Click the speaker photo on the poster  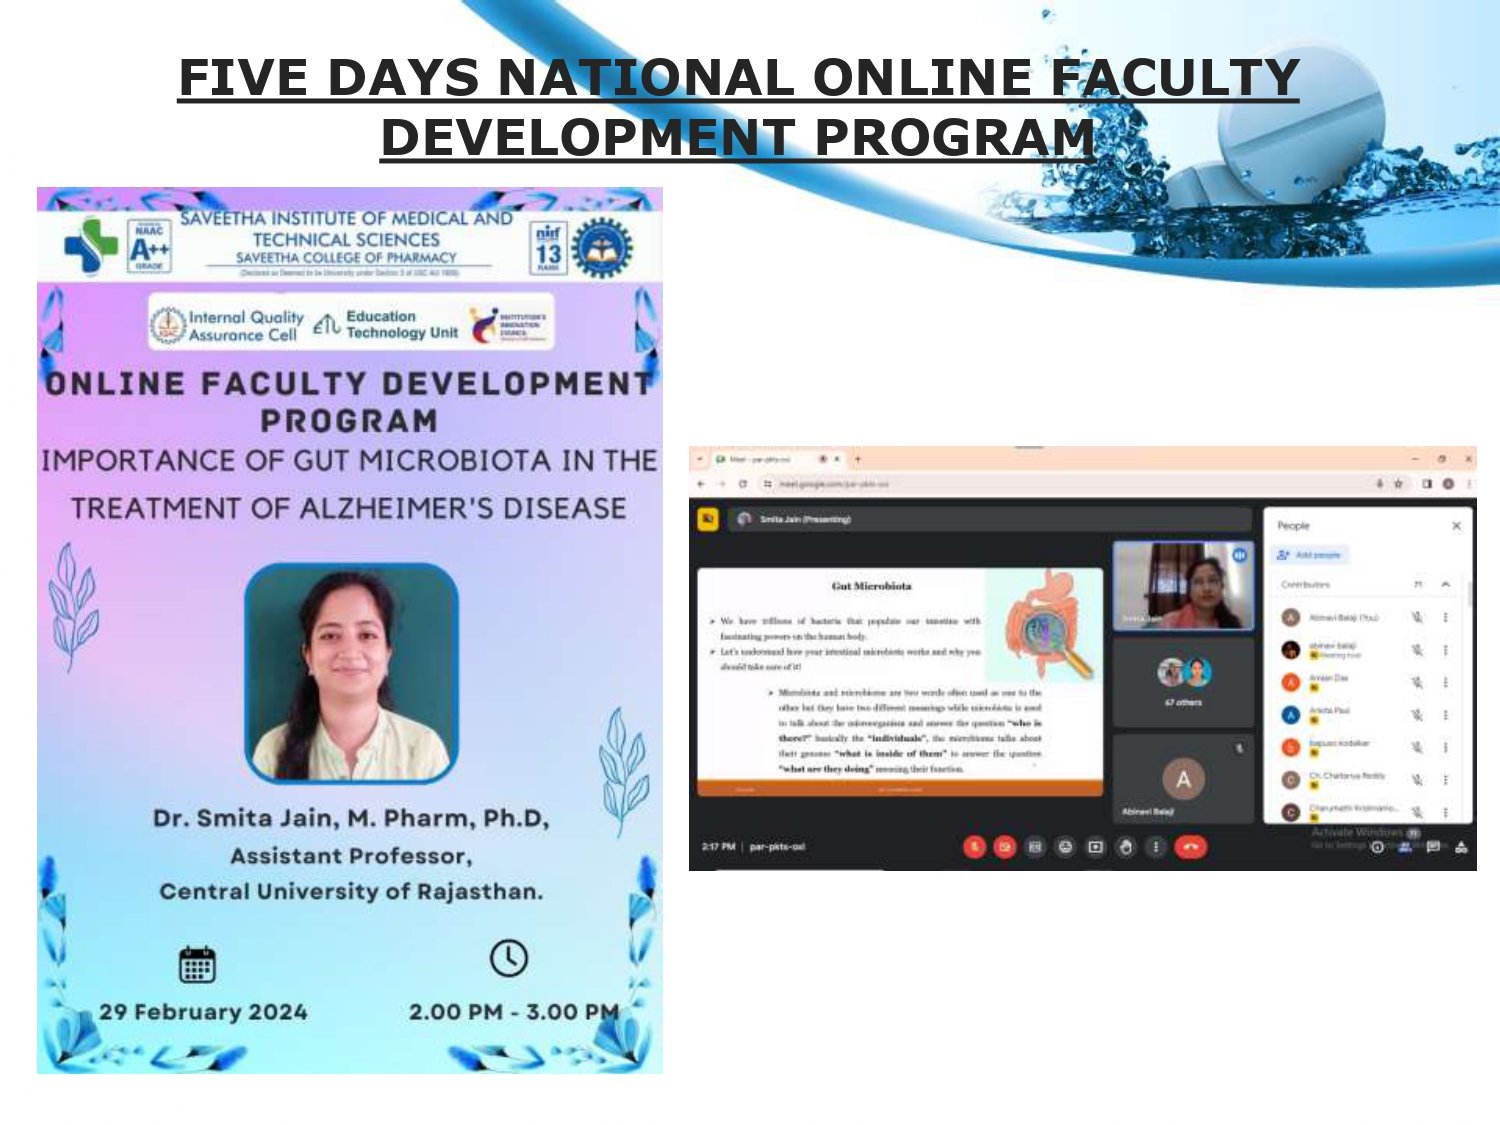tap(351, 673)
